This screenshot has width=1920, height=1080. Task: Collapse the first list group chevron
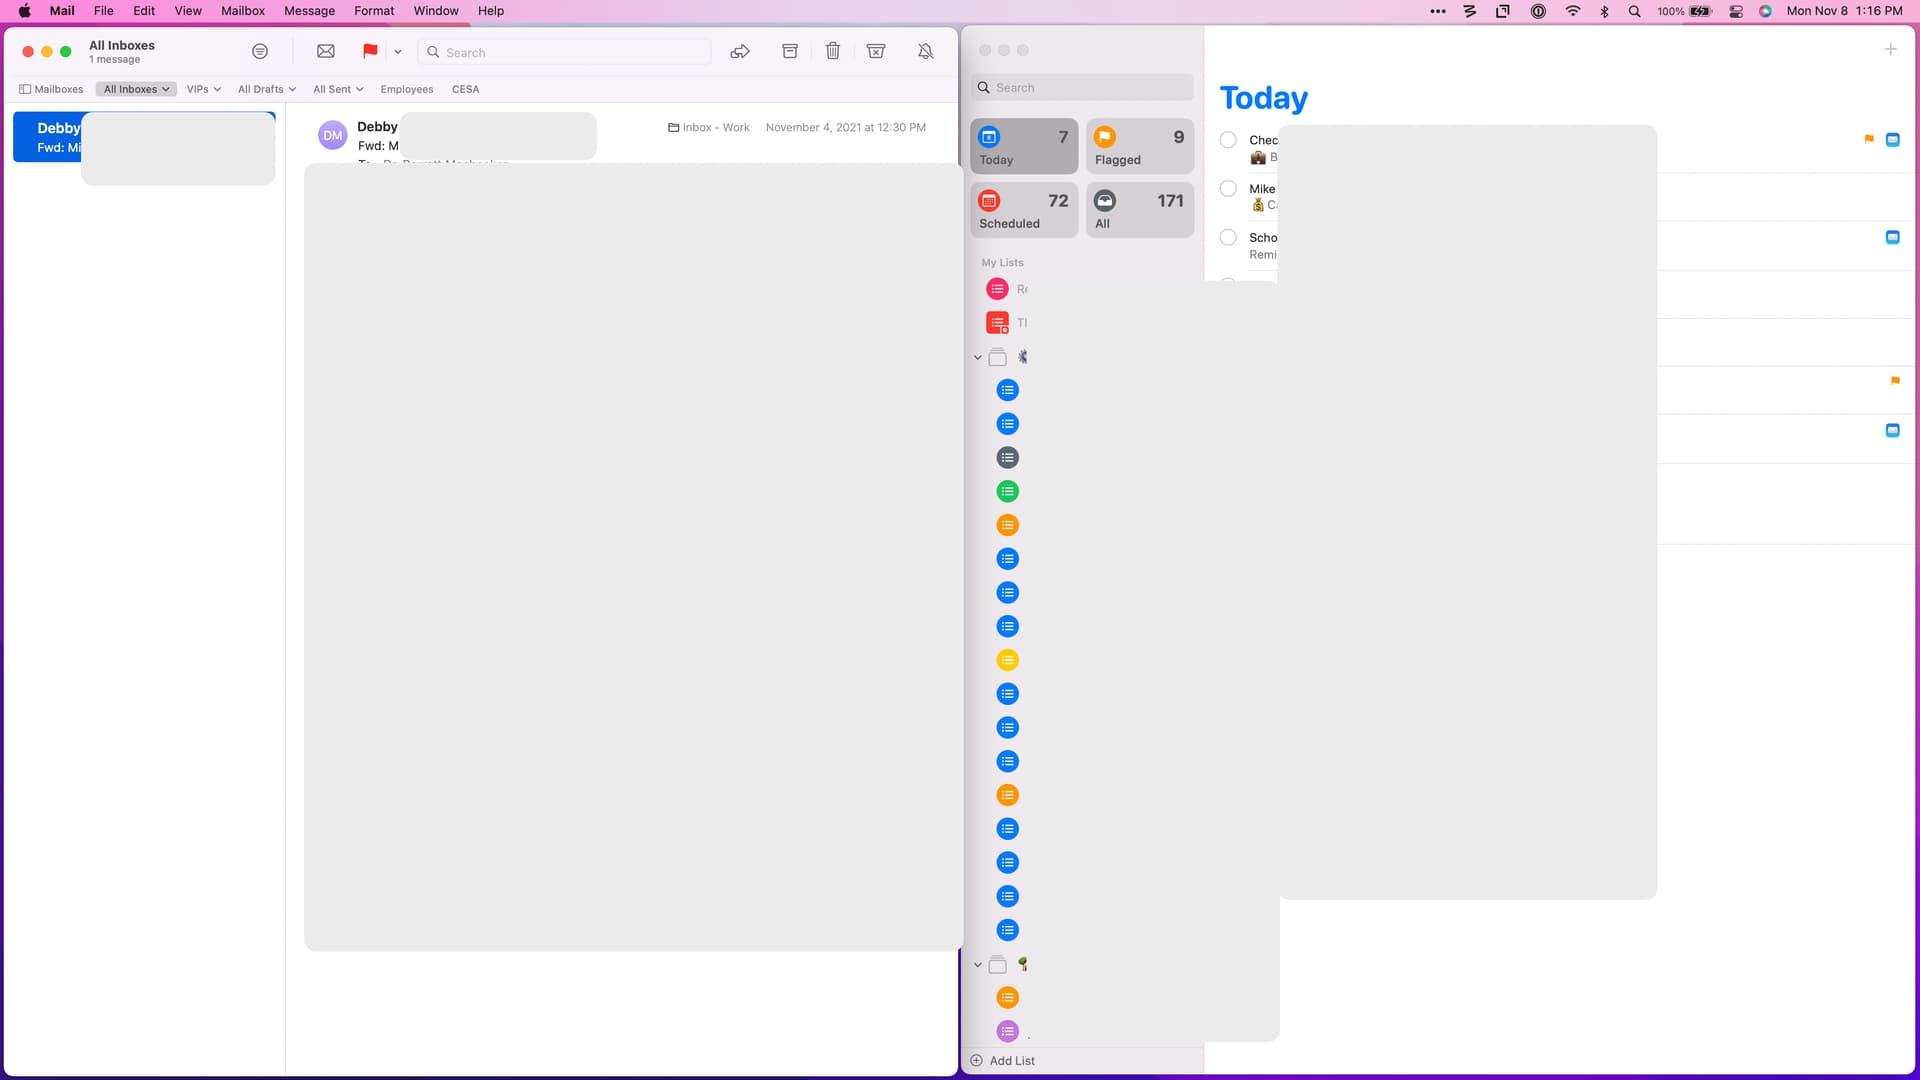point(978,358)
